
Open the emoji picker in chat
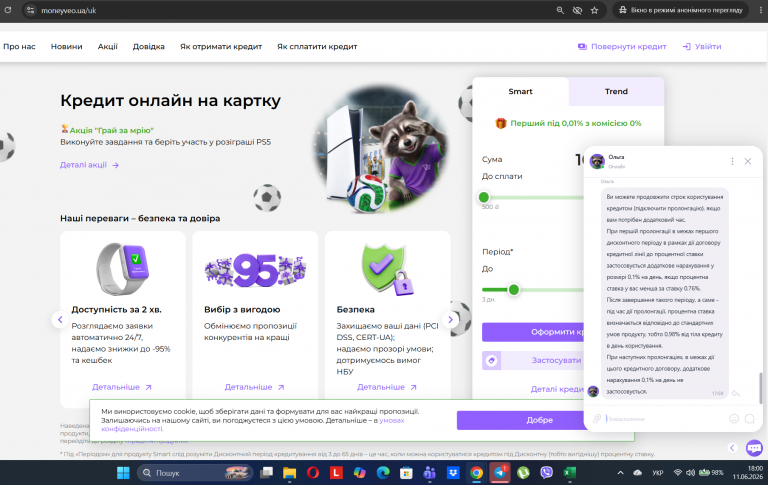(x=734, y=418)
